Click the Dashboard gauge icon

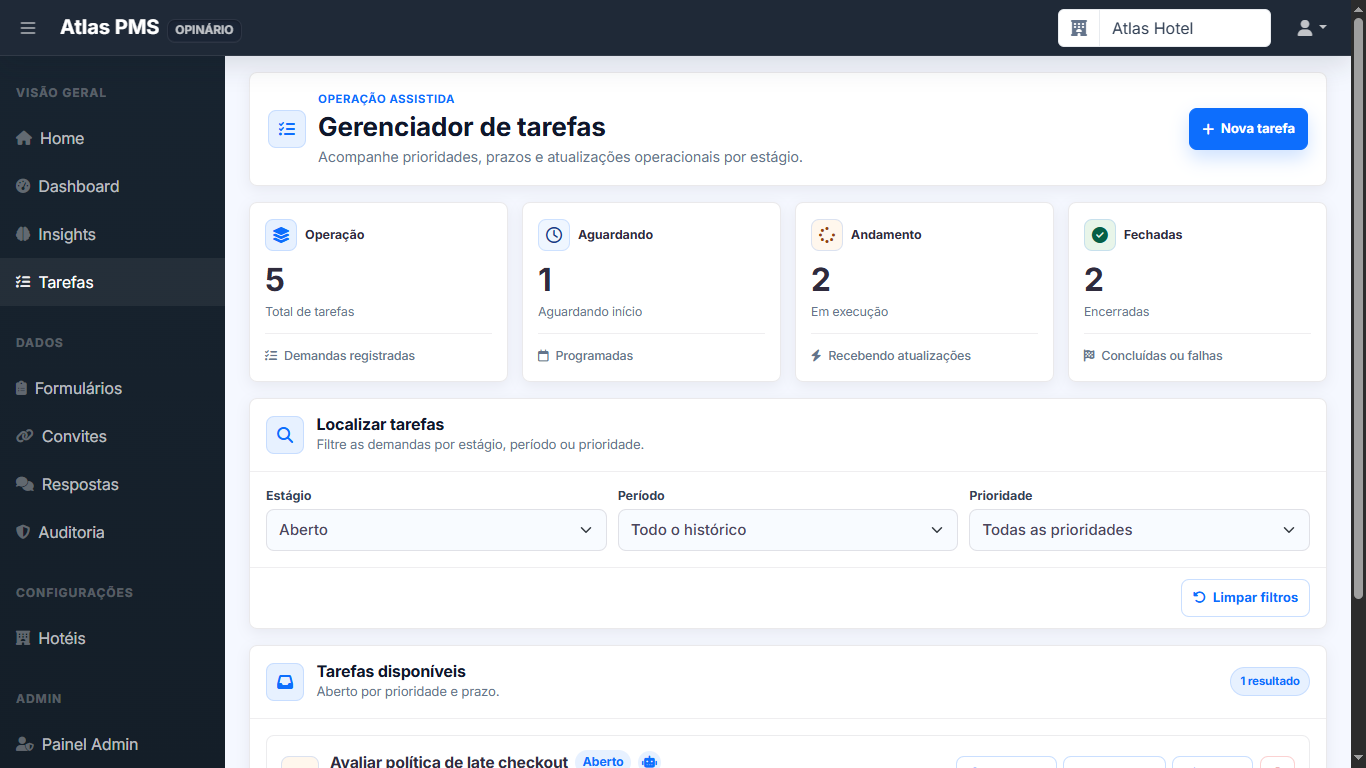pos(24,186)
